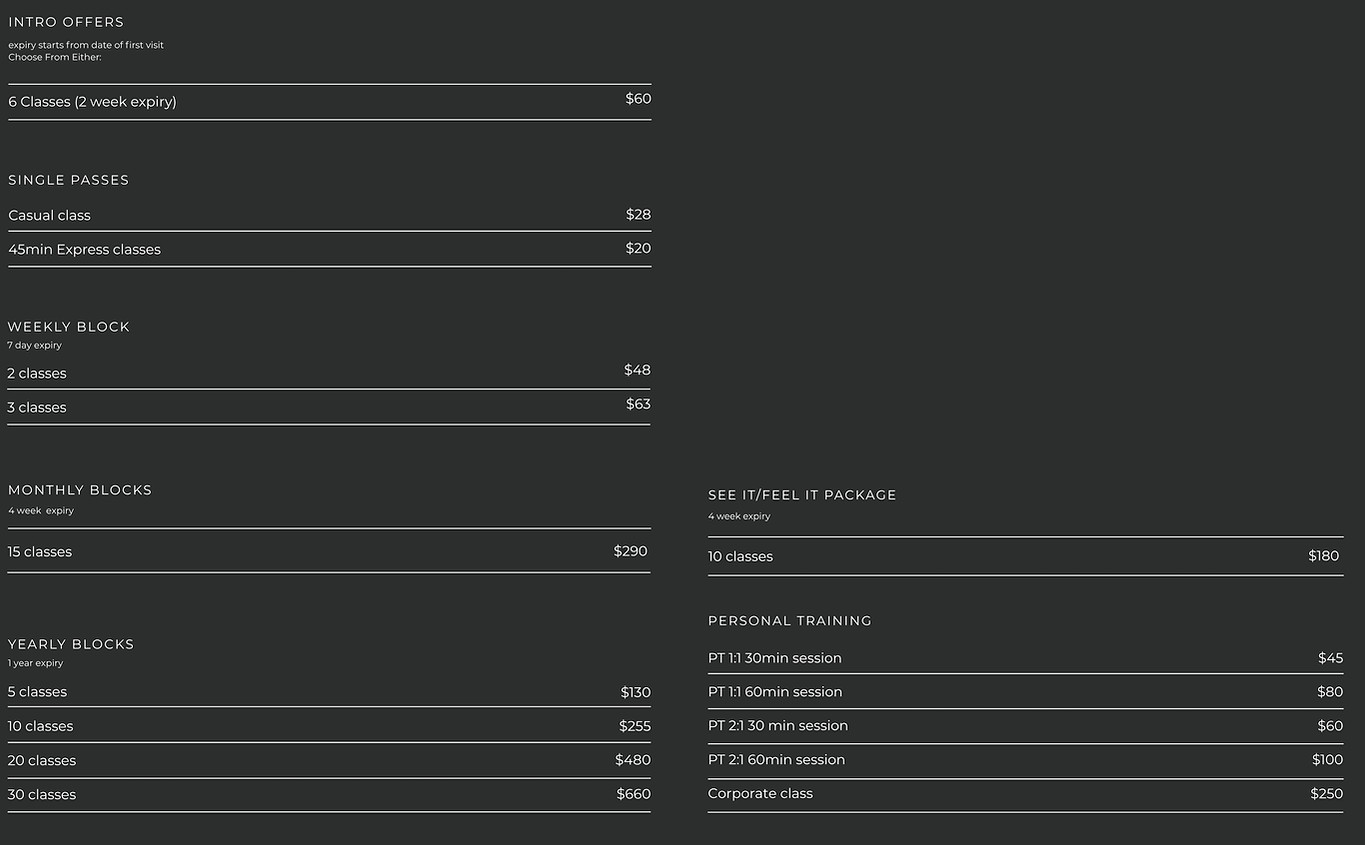Viewport: 1365px width, 845px height.
Task: Click the $255 price in yearly blocks
Action: [634, 726]
